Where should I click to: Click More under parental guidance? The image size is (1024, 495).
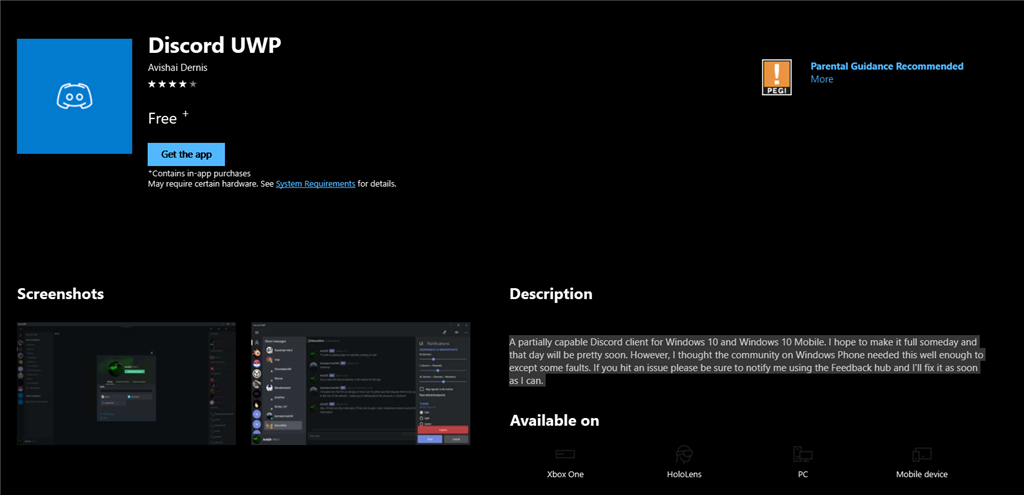[822, 79]
